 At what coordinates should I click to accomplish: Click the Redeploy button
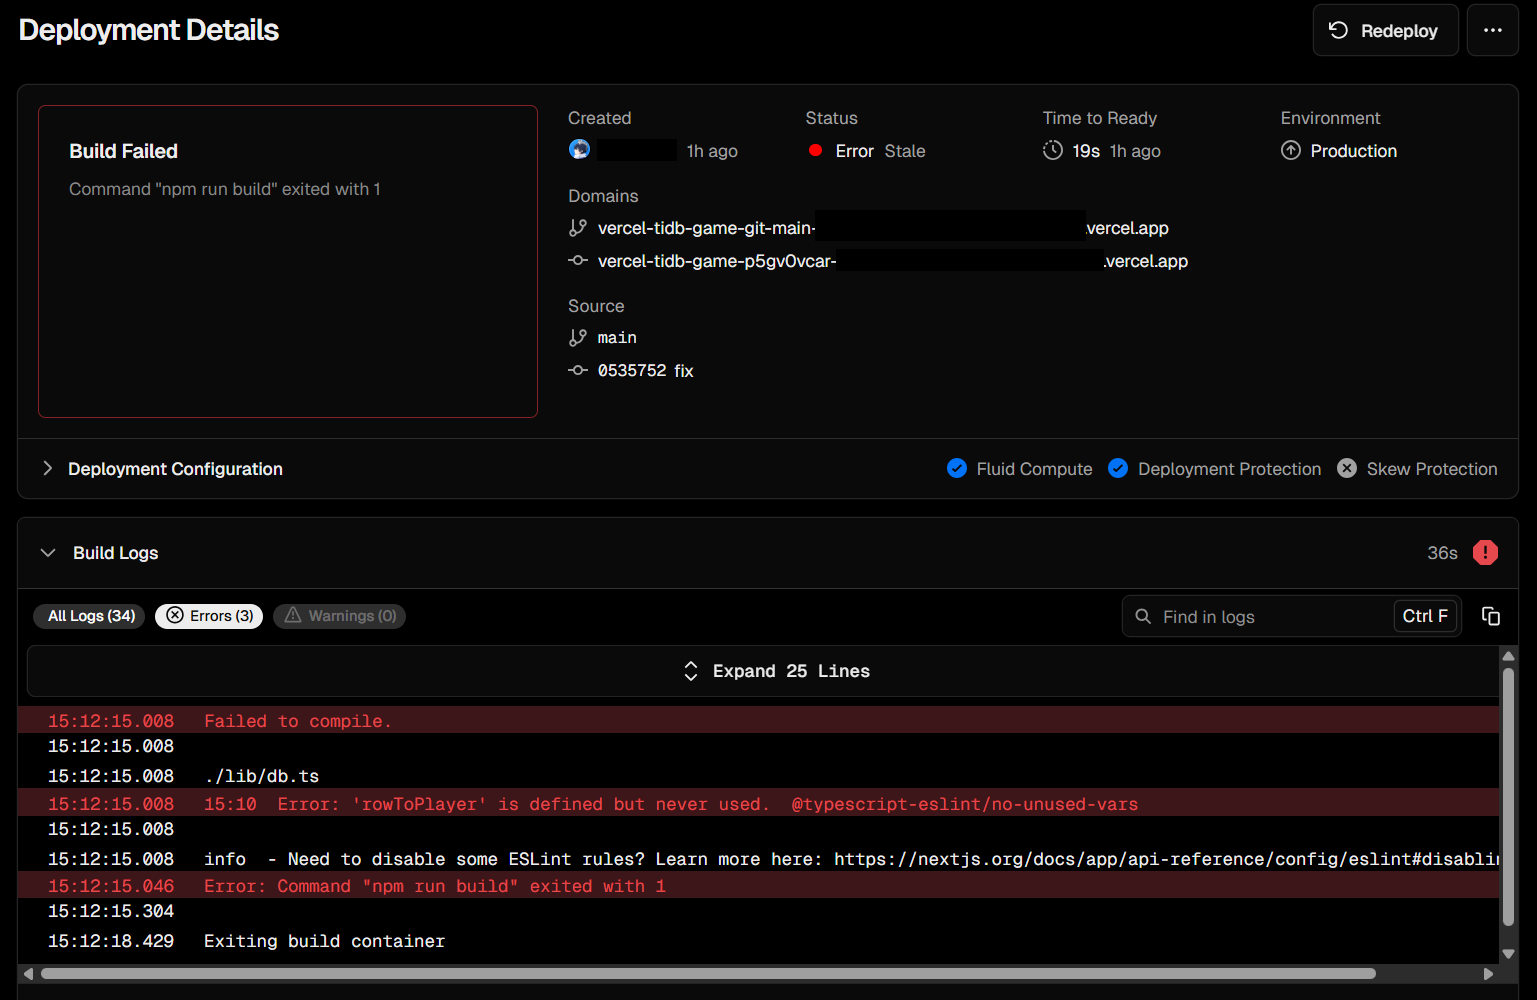tap(1385, 30)
